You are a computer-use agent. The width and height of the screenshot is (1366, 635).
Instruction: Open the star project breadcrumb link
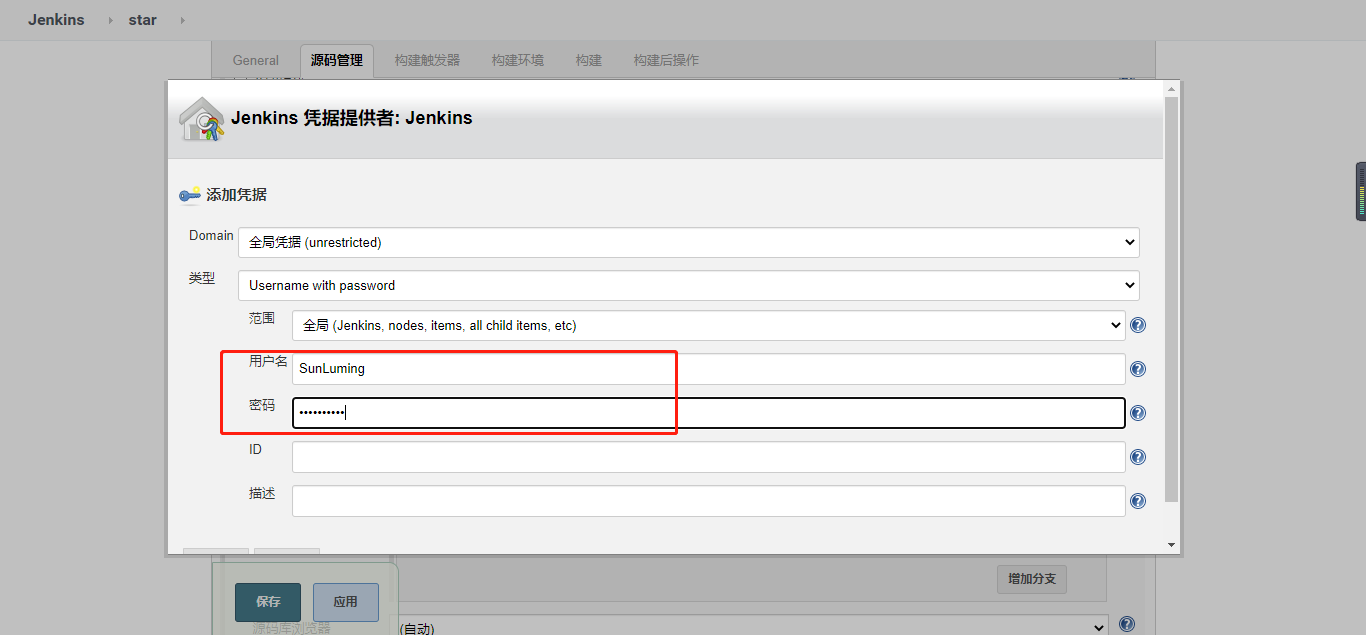pos(143,20)
